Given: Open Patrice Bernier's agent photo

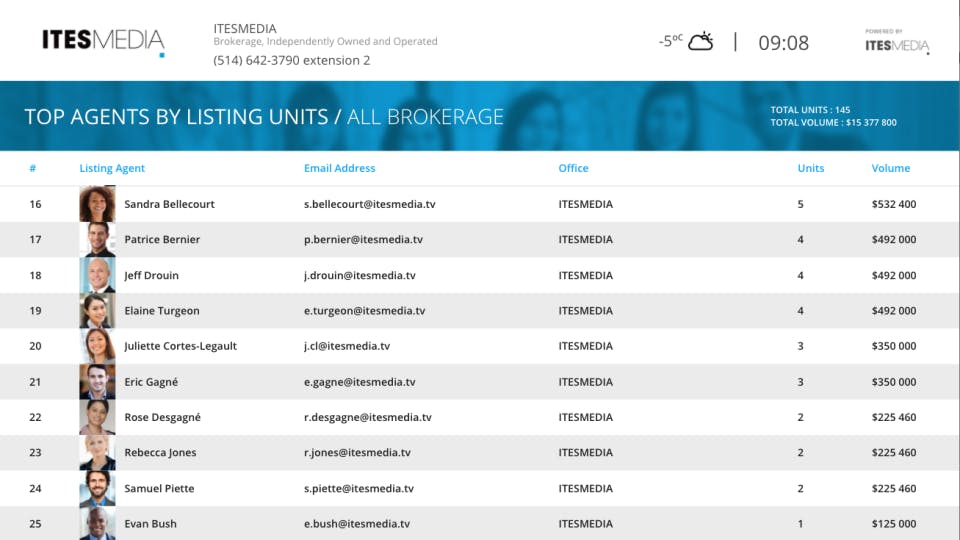Looking at the screenshot, I should click(x=97, y=240).
